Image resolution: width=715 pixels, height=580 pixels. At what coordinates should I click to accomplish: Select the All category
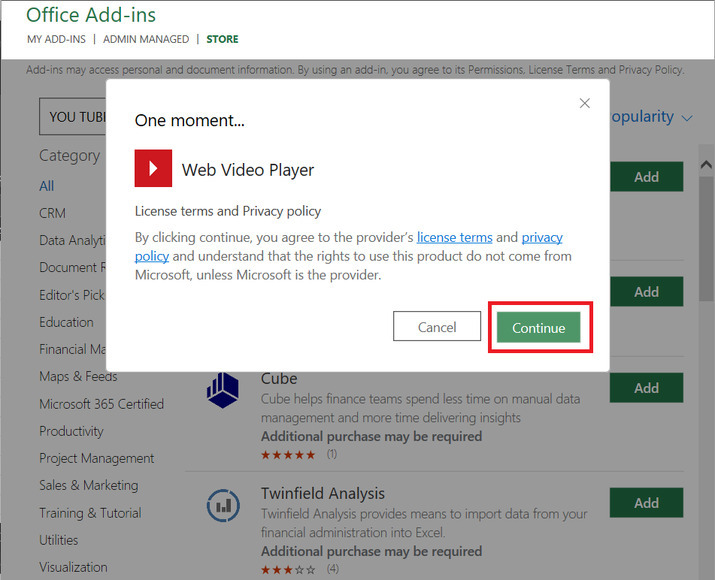(x=47, y=186)
